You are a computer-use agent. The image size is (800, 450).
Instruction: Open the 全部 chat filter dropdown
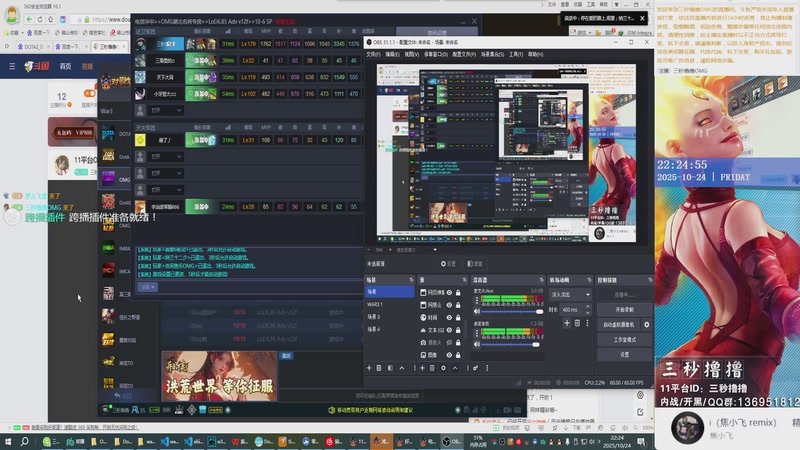tap(147, 287)
